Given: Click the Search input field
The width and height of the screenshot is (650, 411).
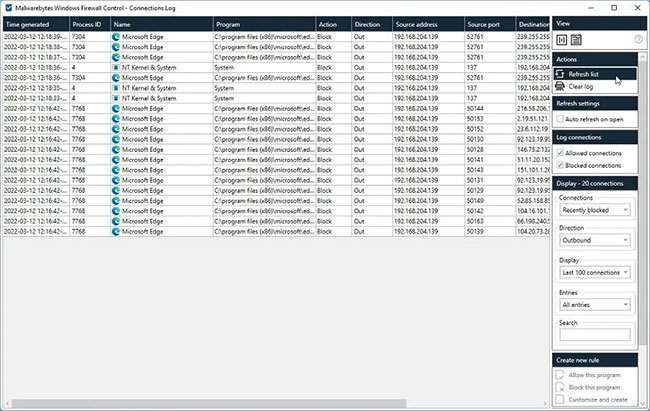Looking at the screenshot, I should [595, 335].
